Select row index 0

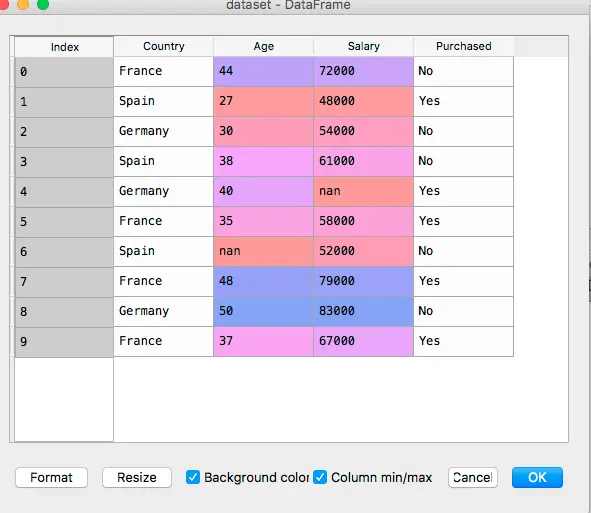point(64,72)
